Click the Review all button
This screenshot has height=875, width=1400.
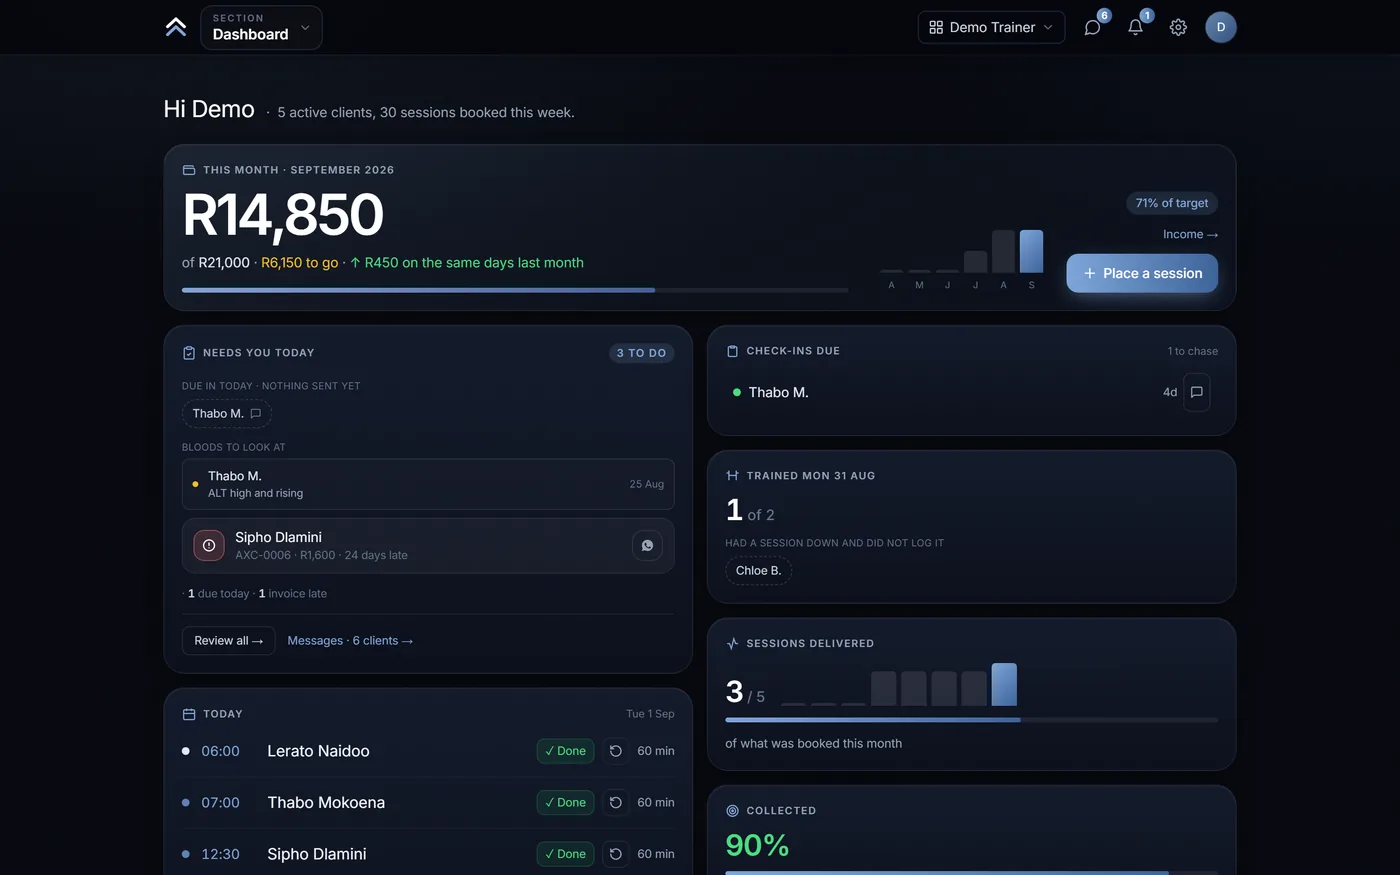click(228, 640)
